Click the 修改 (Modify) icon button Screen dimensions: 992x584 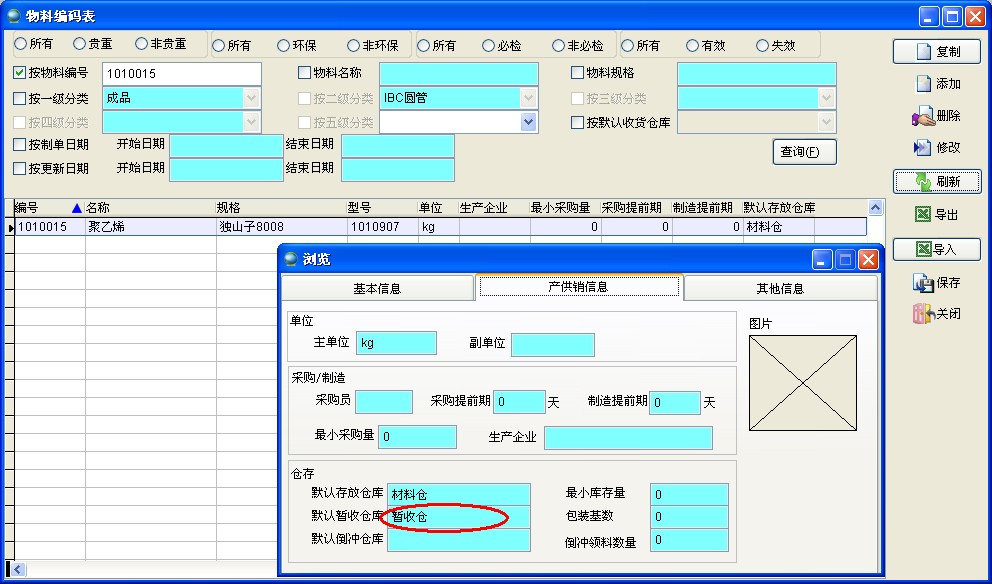click(936, 147)
